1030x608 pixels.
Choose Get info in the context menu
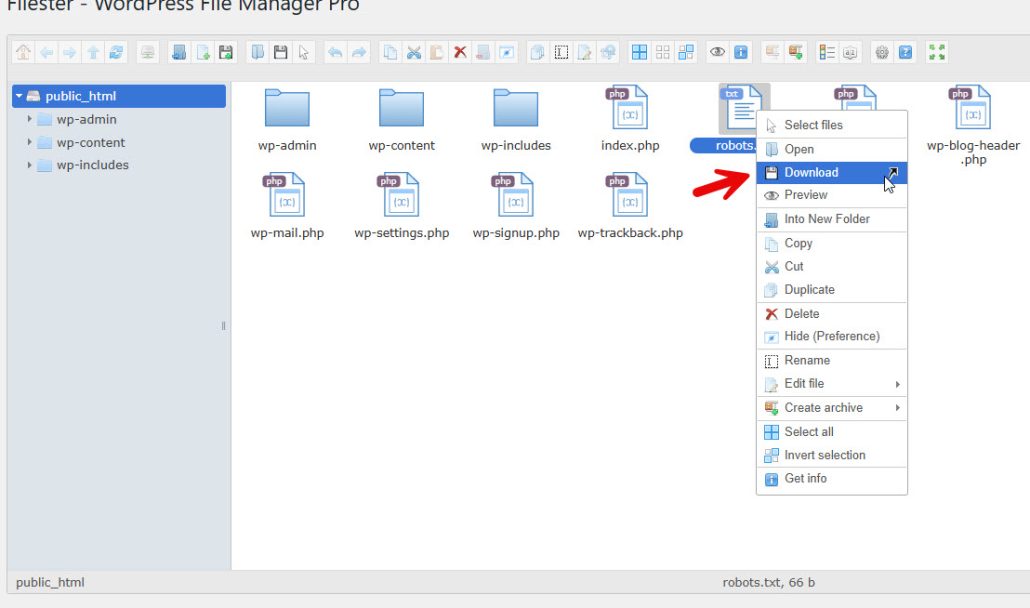coord(832,479)
